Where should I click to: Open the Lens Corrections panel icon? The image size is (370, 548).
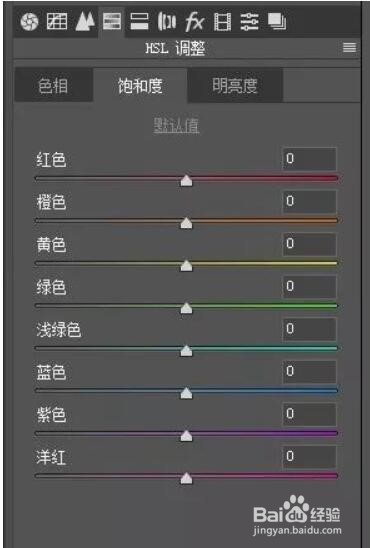pos(167,21)
